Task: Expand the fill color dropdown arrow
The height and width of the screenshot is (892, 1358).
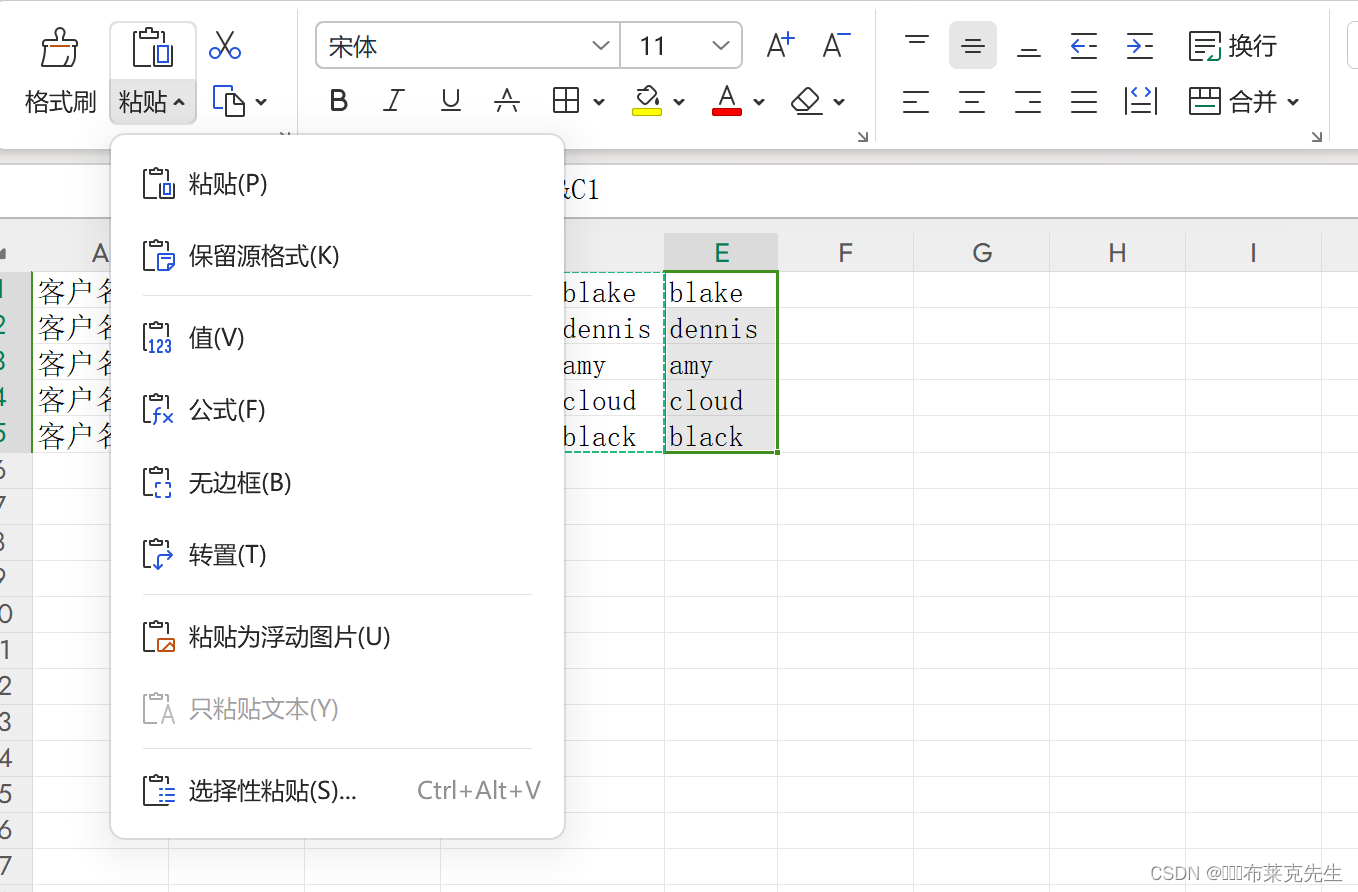Action: coord(679,102)
